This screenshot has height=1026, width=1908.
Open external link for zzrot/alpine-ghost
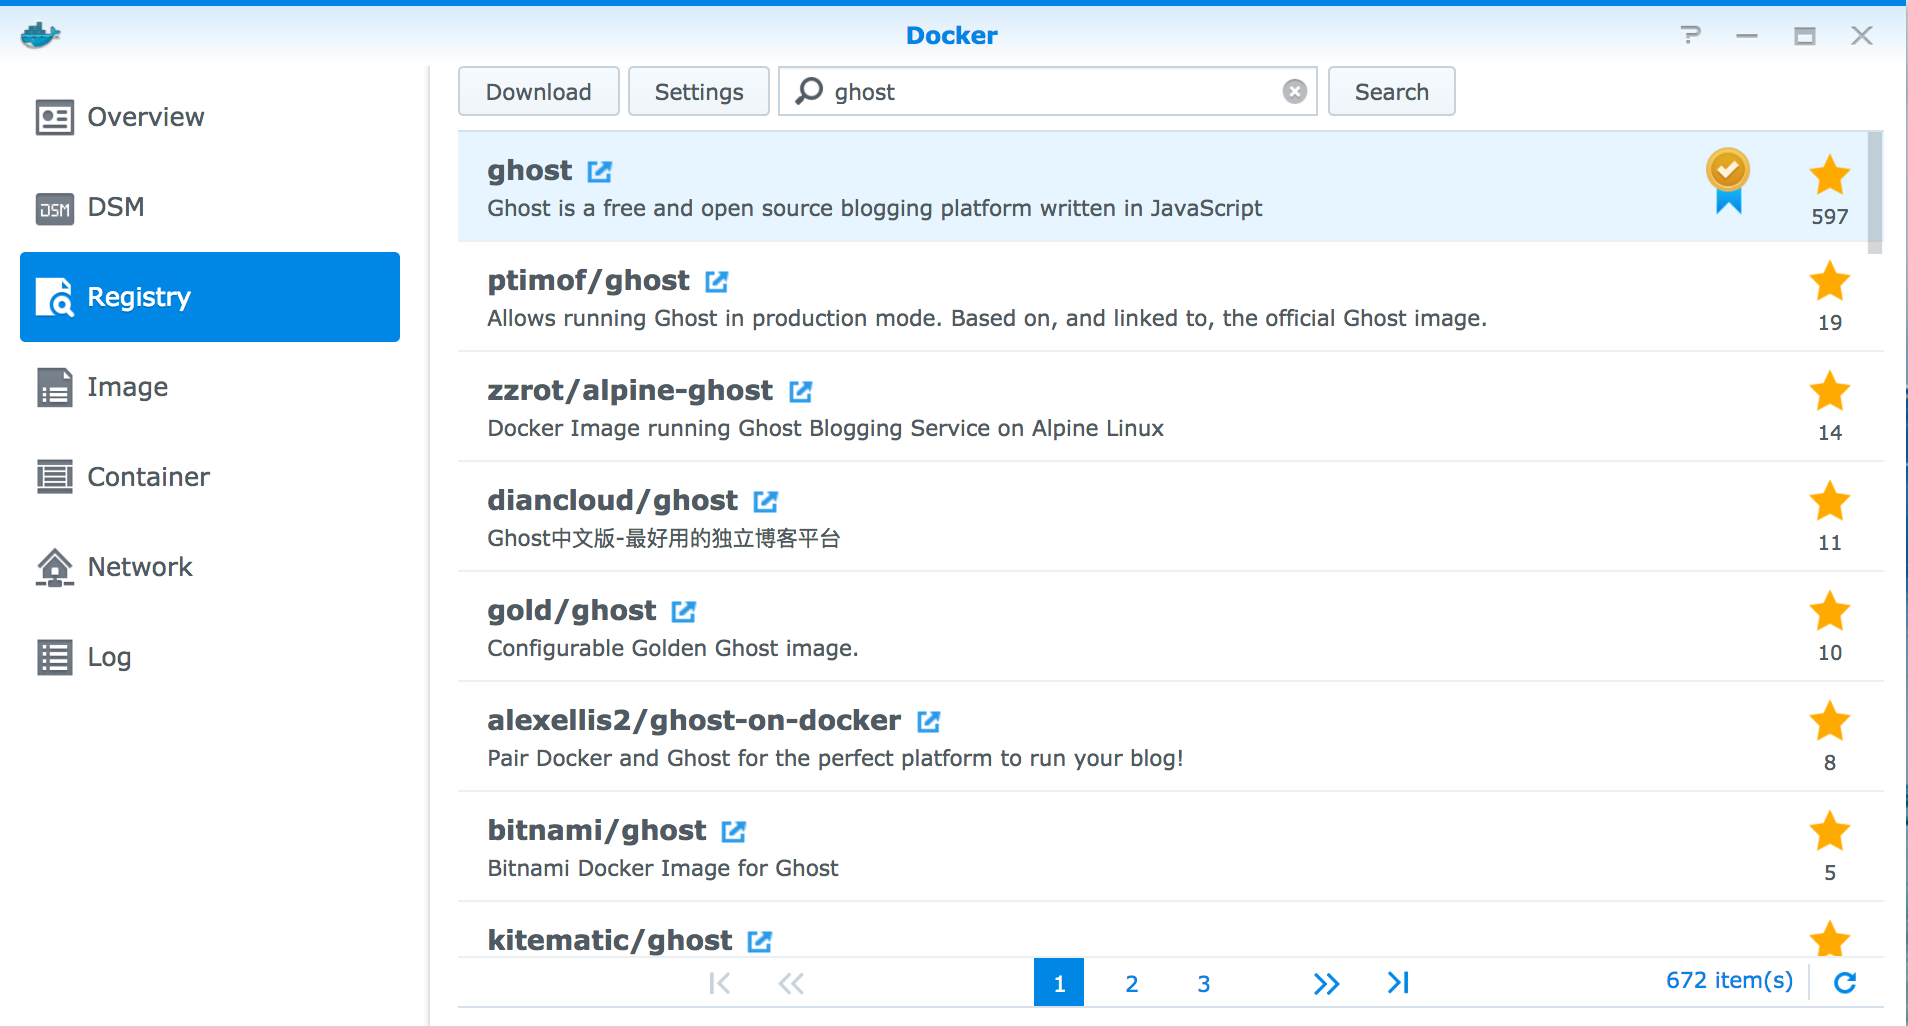[x=800, y=392]
